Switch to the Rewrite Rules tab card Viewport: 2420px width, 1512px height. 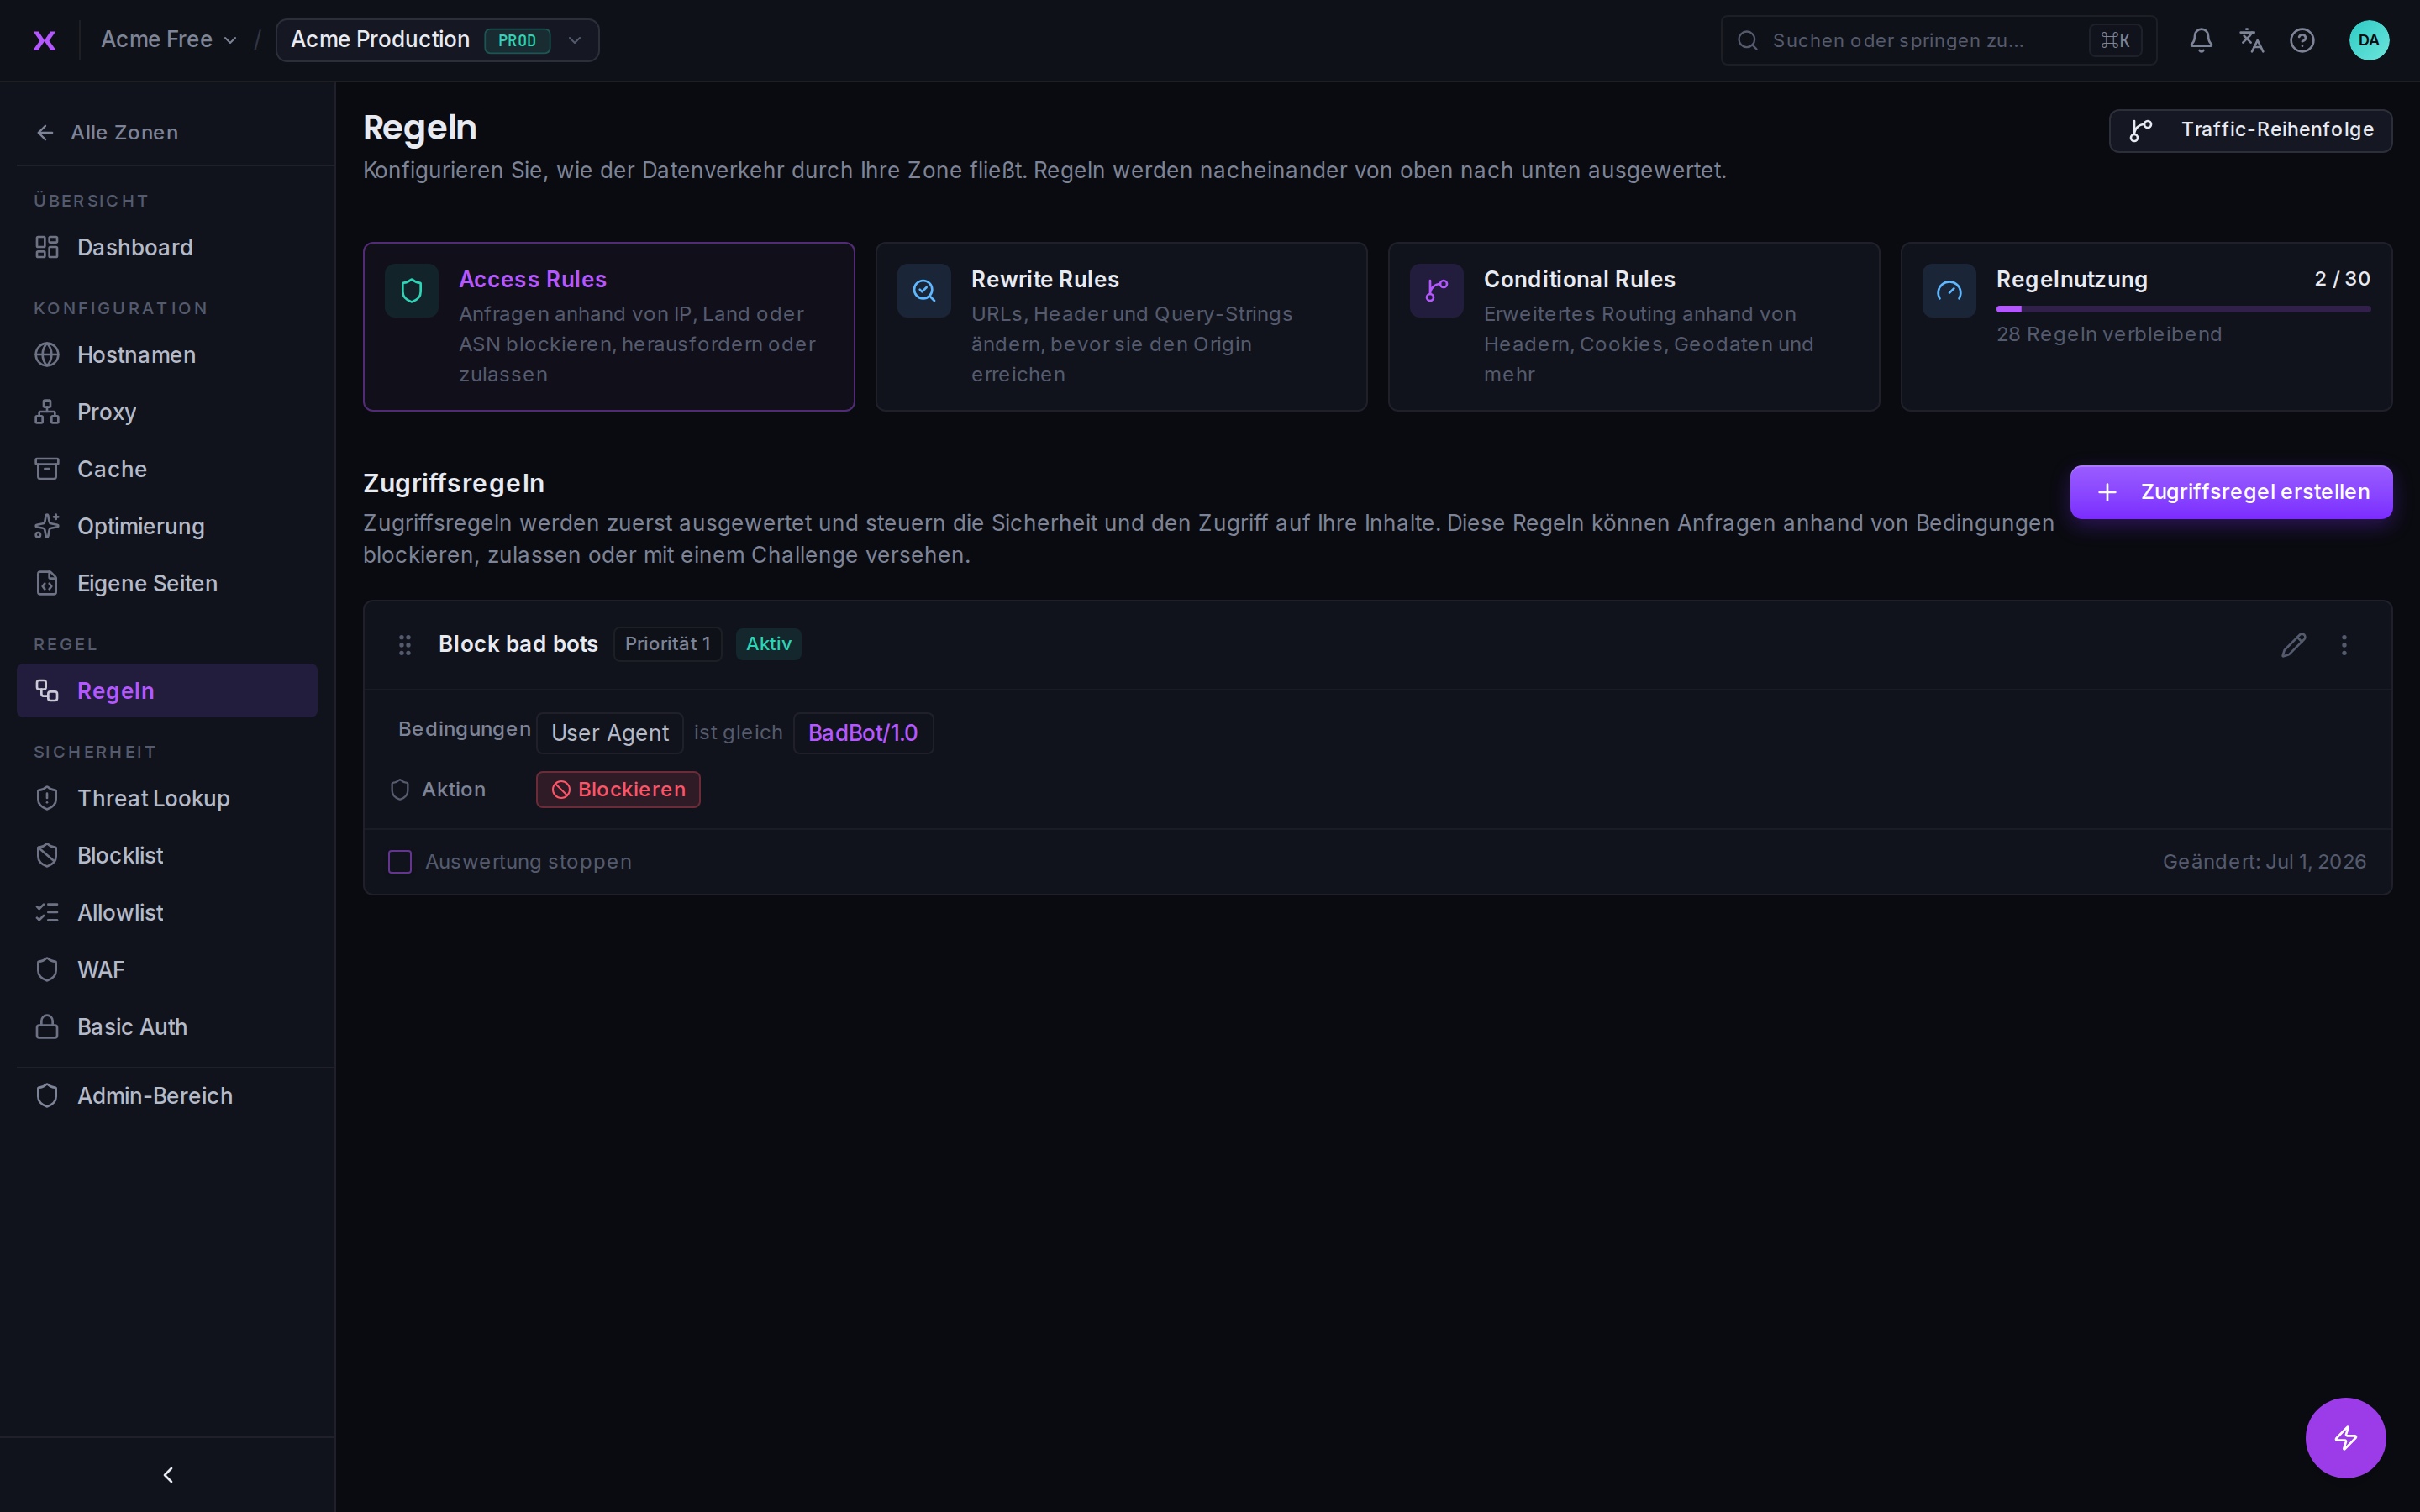point(1121,326)
